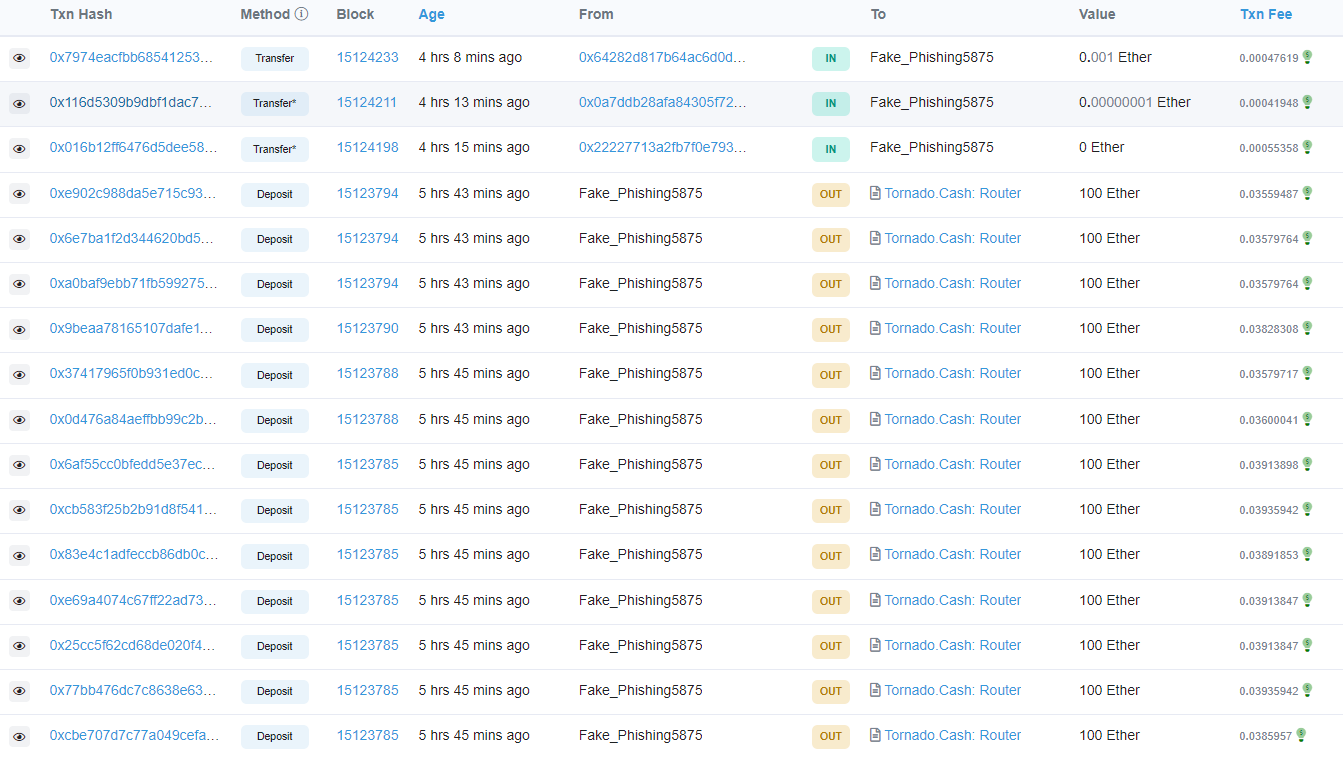Open sender address 0x64282d817b64ac6d0d
This screenshot has height=758, width=1344.
tap(662, 57)
